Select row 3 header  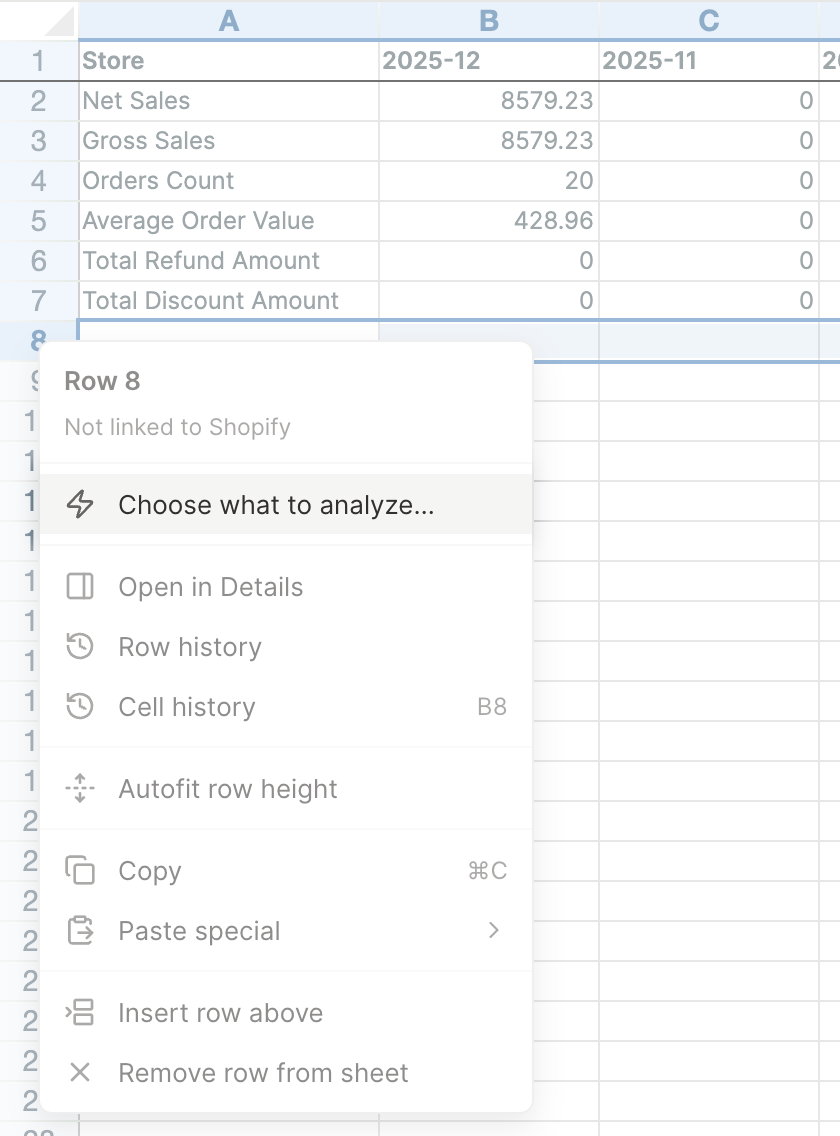38,141
